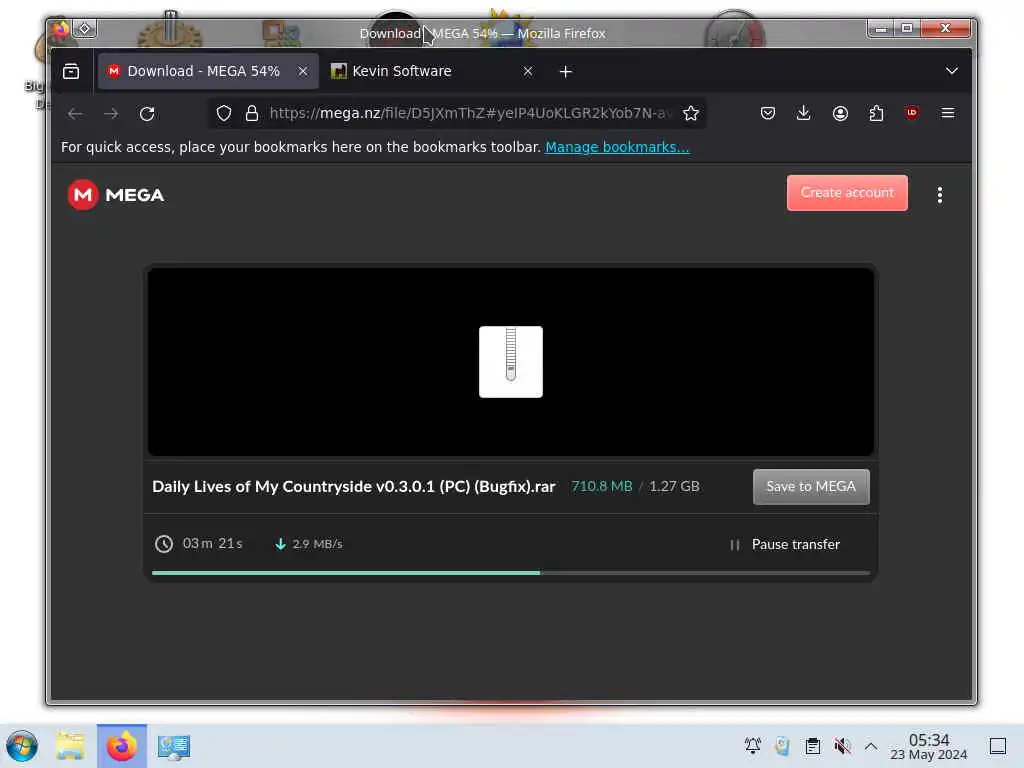Click Firefox icon in taskbar
The image size is (1024, 768).
122,746
